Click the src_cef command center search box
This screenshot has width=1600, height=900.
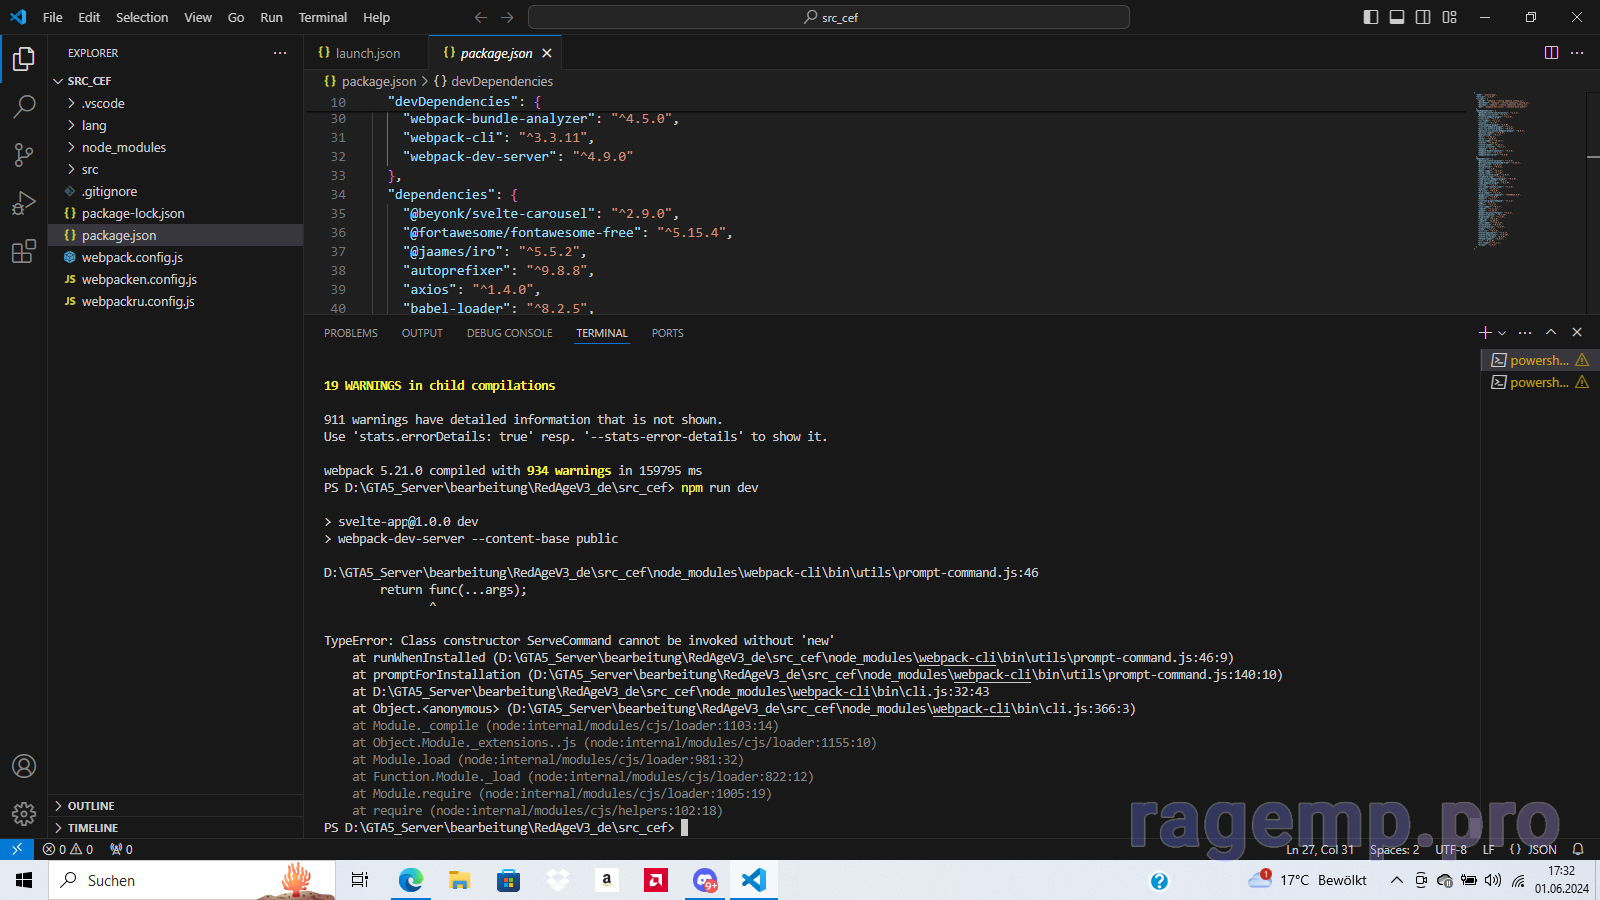point(829,17)
